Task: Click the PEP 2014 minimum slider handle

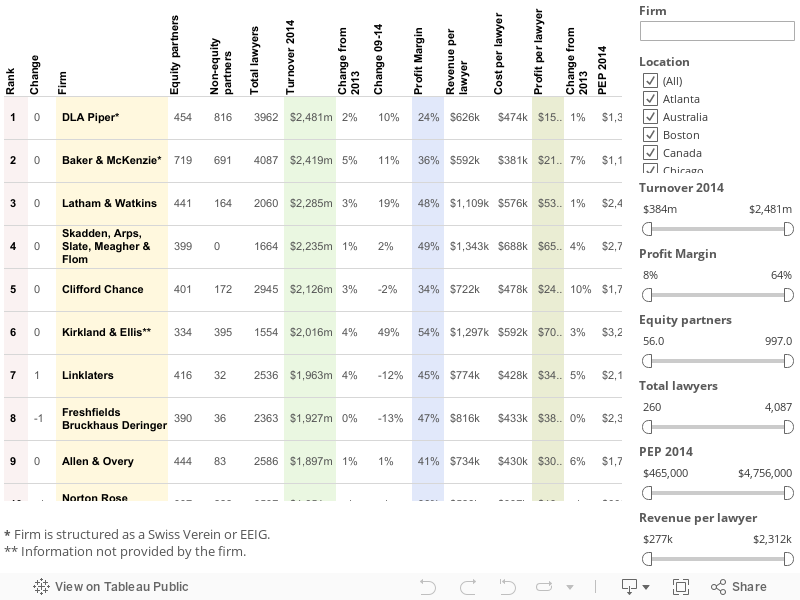Action: [647, 493]
